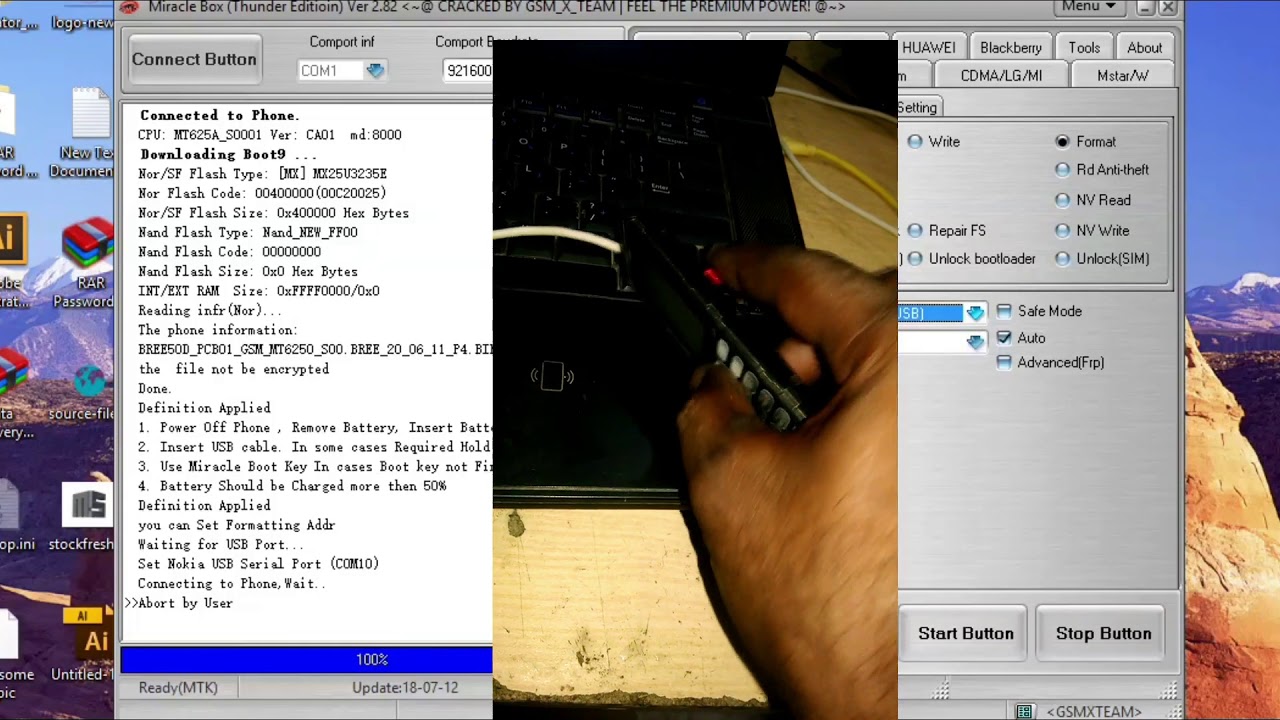
Task: Open the Comport Baudrate 921600 combo box
Action: point(468,70)
